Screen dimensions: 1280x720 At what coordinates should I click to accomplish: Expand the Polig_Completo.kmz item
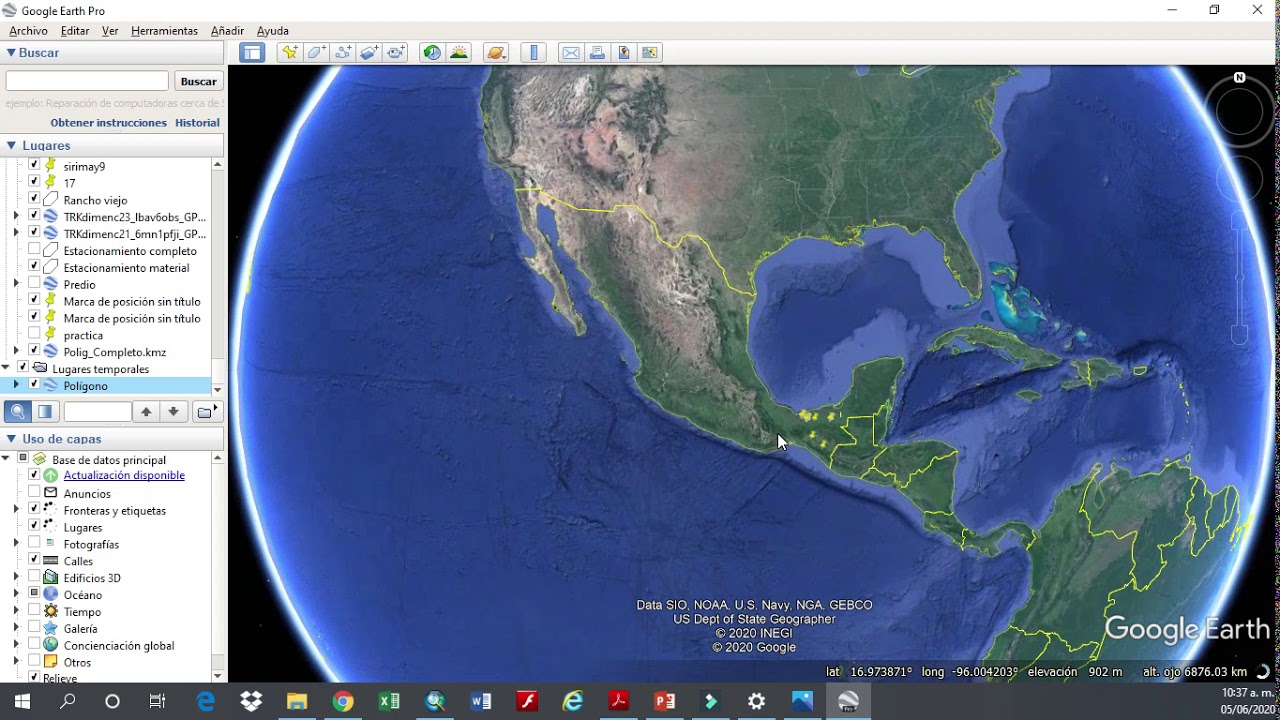pos(16,351)
